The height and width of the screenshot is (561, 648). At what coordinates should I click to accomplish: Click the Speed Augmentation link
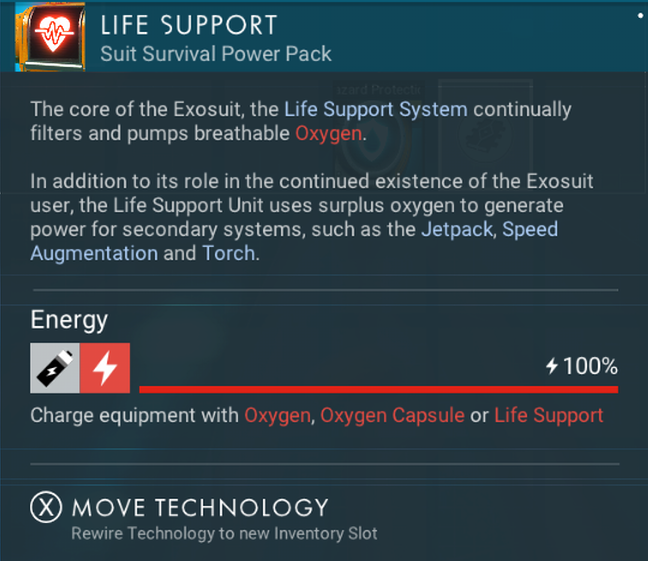click(x=95, y=253)
